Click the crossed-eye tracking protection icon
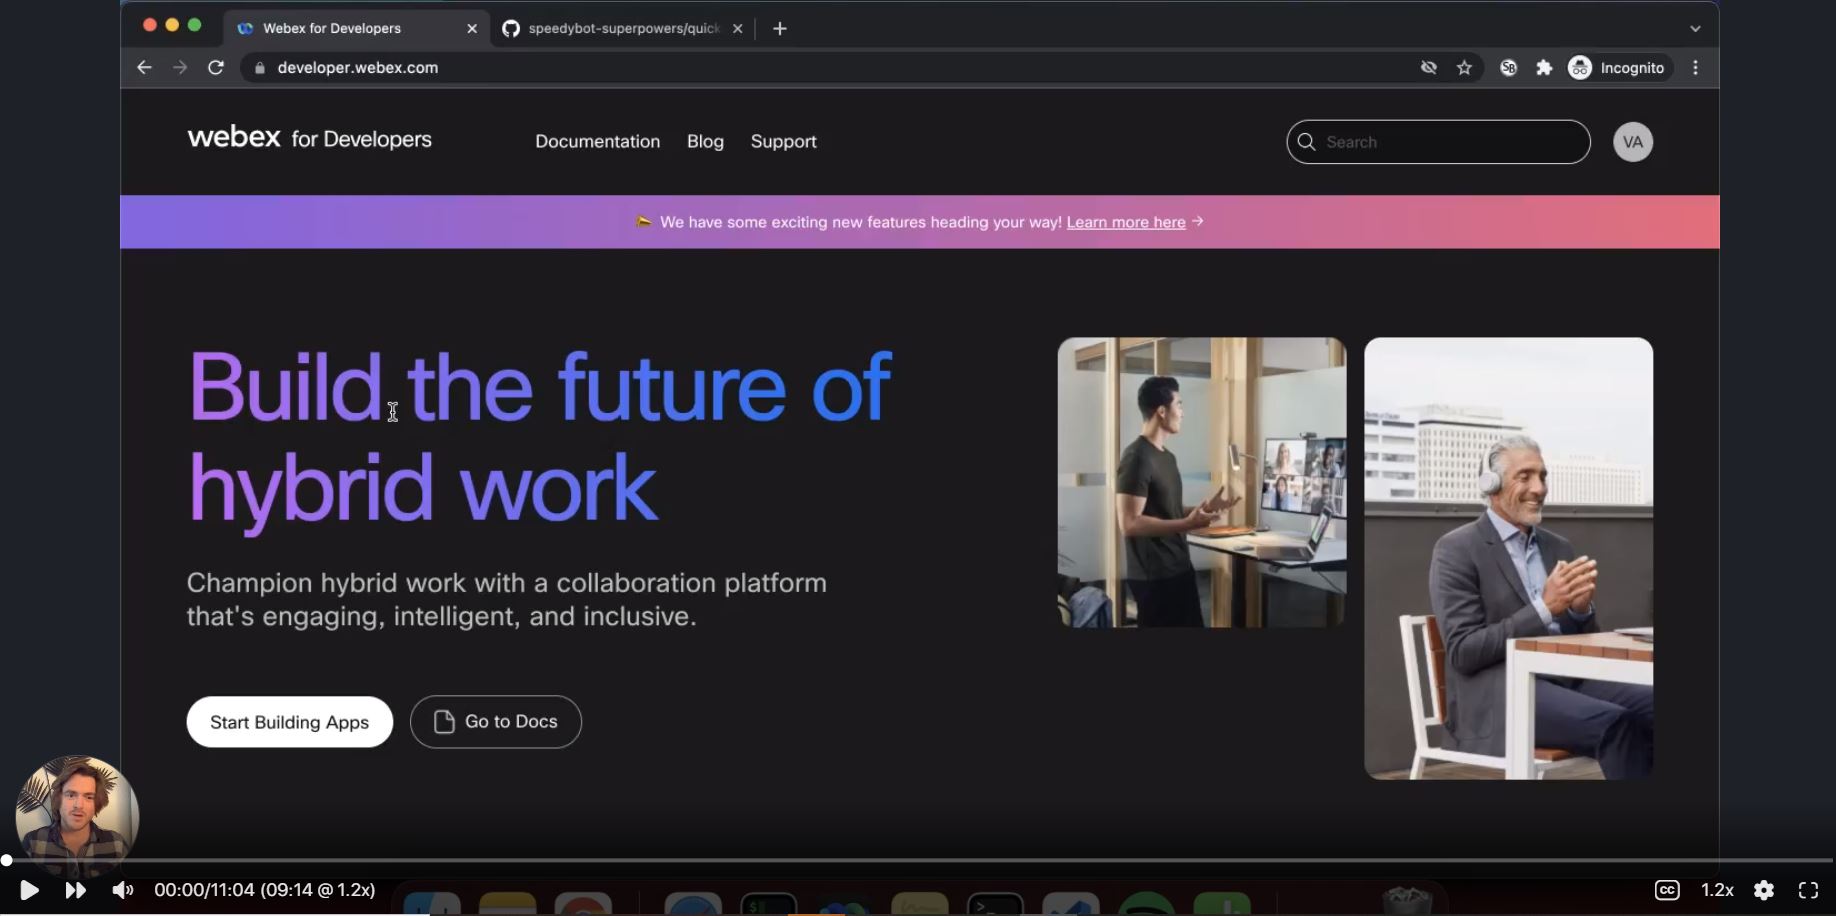Screen dimensions: 1836x916 coord(1429,67)
